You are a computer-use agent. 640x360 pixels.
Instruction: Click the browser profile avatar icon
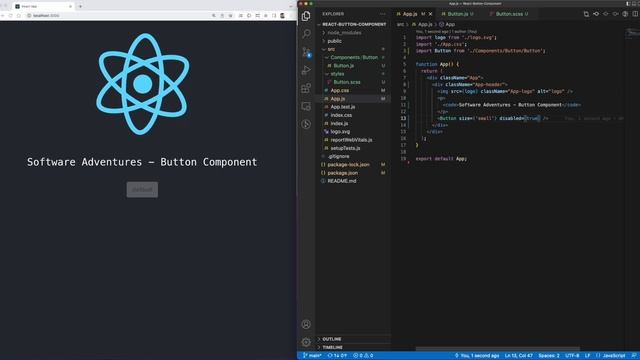point(282,16)
